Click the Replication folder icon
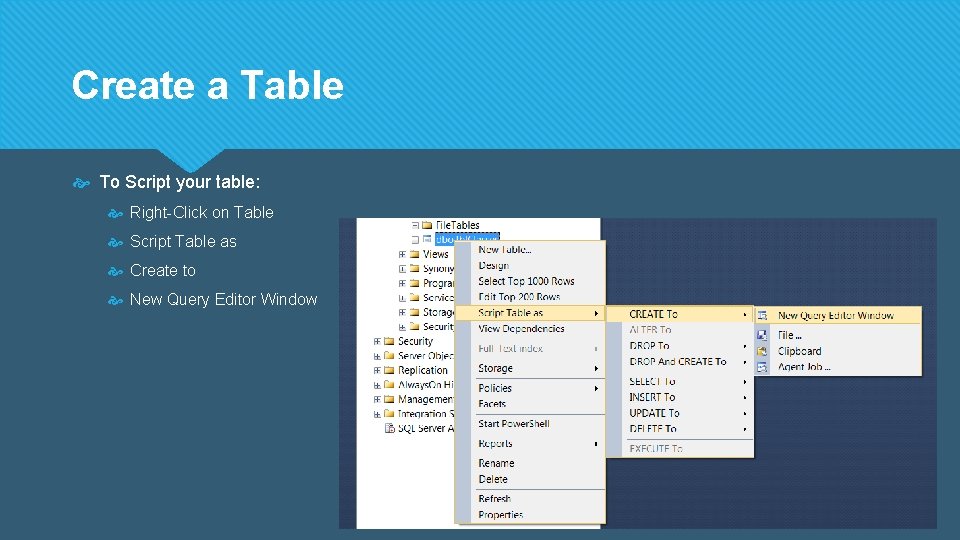 389,370
